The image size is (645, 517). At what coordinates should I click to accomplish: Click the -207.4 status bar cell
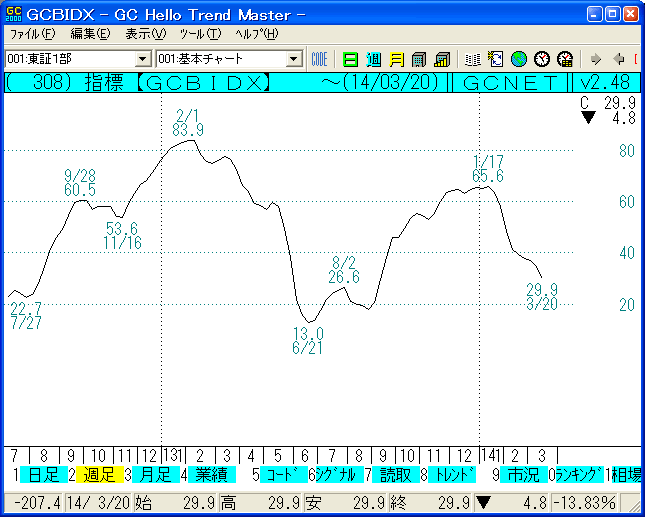click(33, 503)
